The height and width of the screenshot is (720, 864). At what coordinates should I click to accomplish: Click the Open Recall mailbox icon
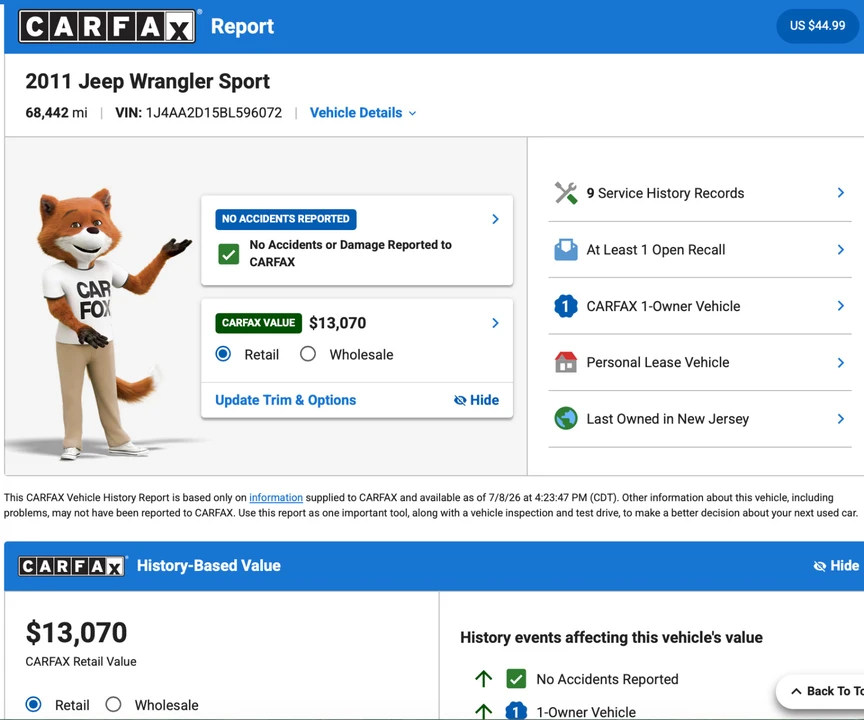pyautogui.click(x=566, y=250)
